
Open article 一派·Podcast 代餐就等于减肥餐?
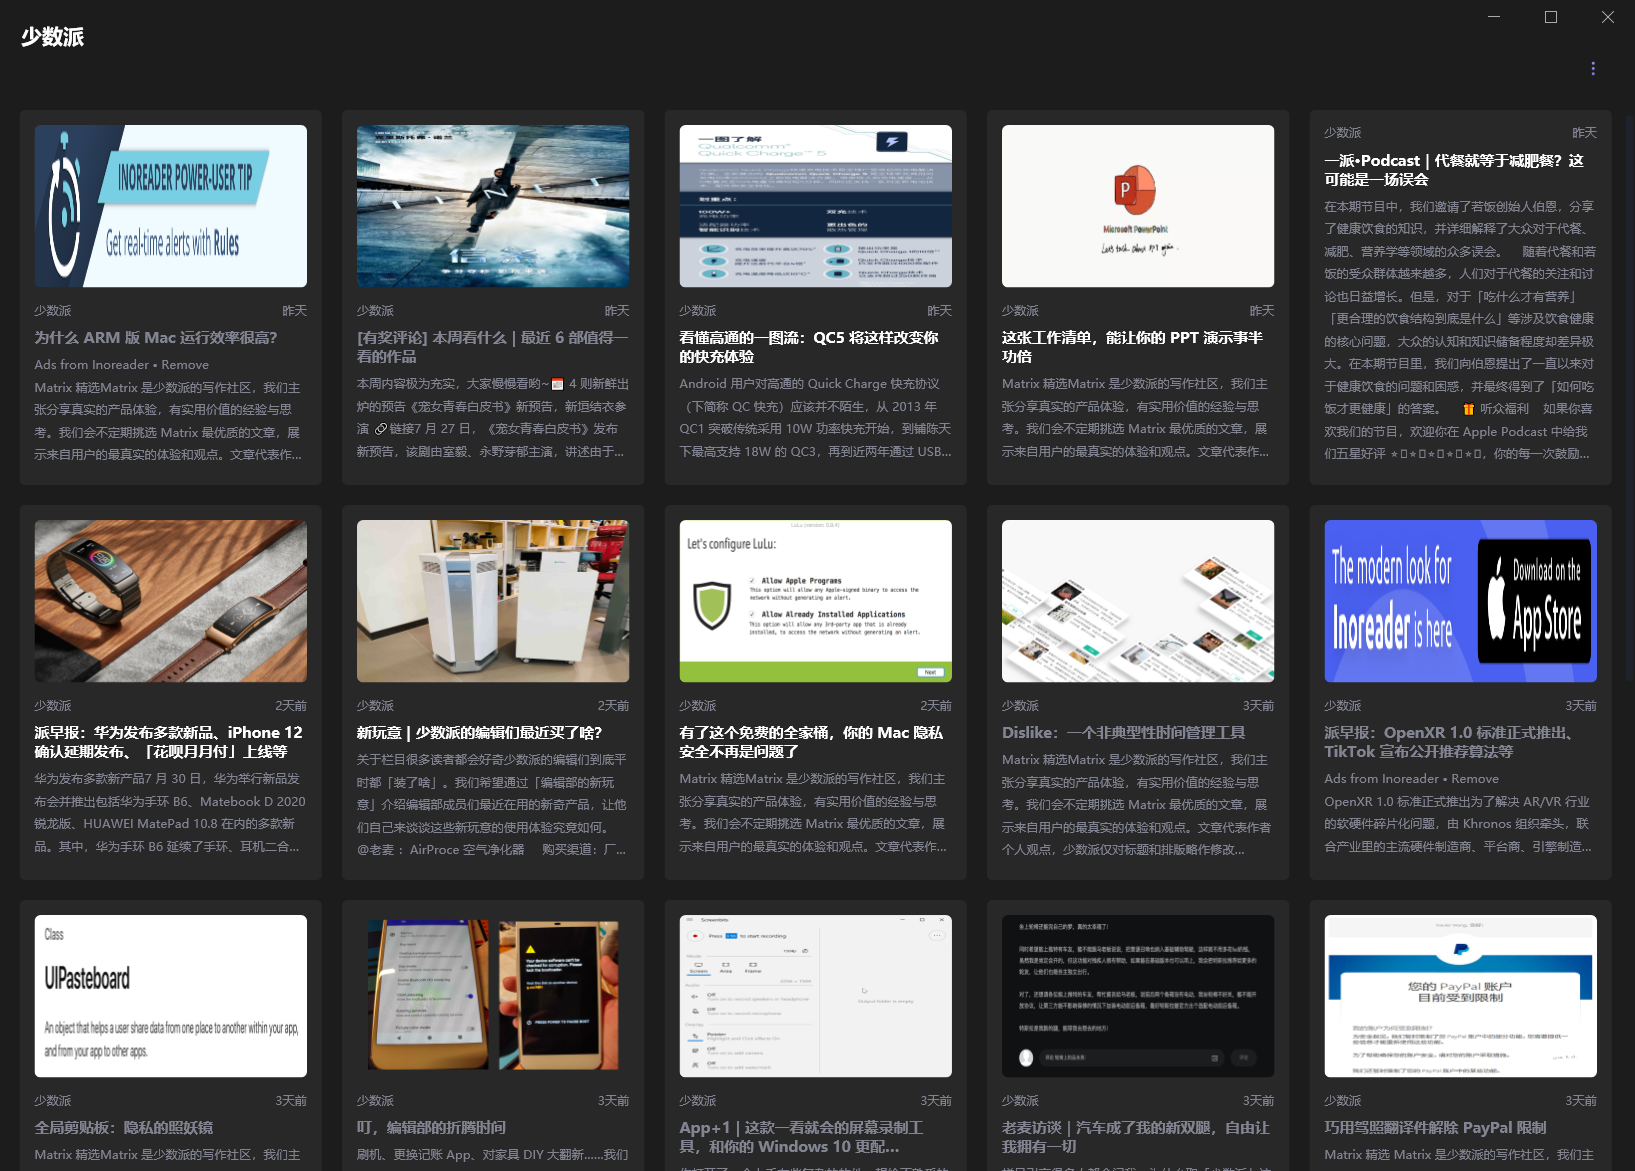coord(1454,170)
